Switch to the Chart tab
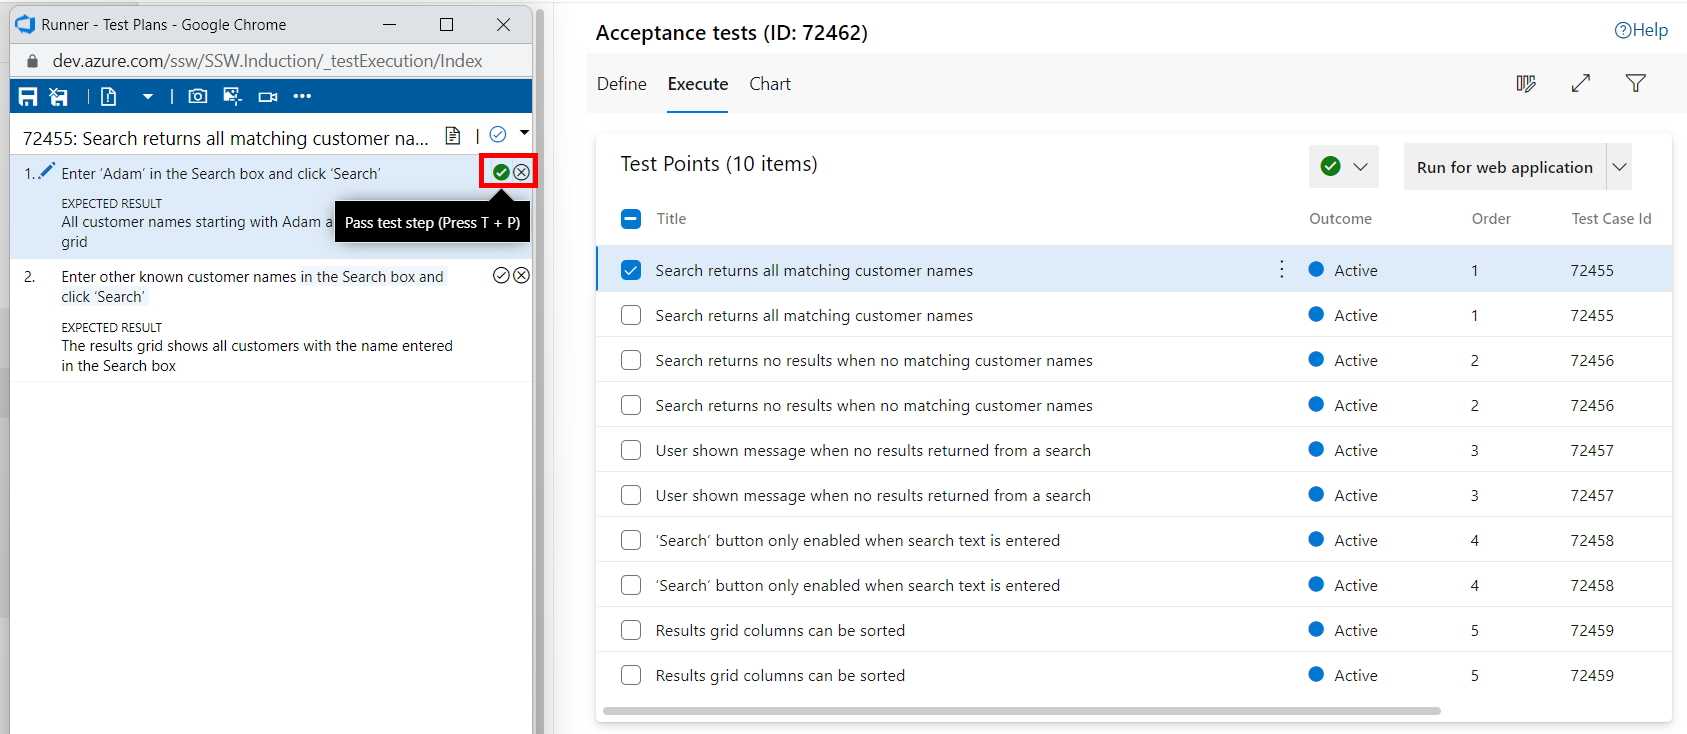Viewport: 1687px width, 734px height. coord(769,84)
